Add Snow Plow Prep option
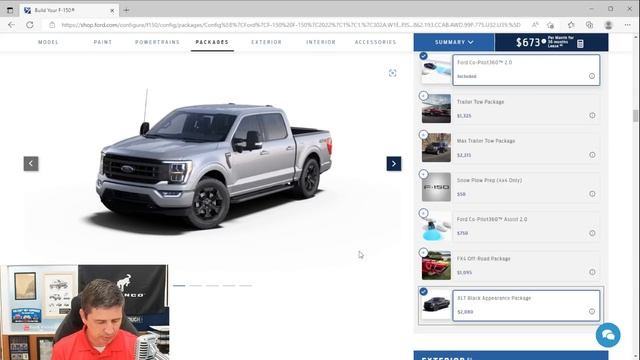640x360 pixels. coord(423,174)
